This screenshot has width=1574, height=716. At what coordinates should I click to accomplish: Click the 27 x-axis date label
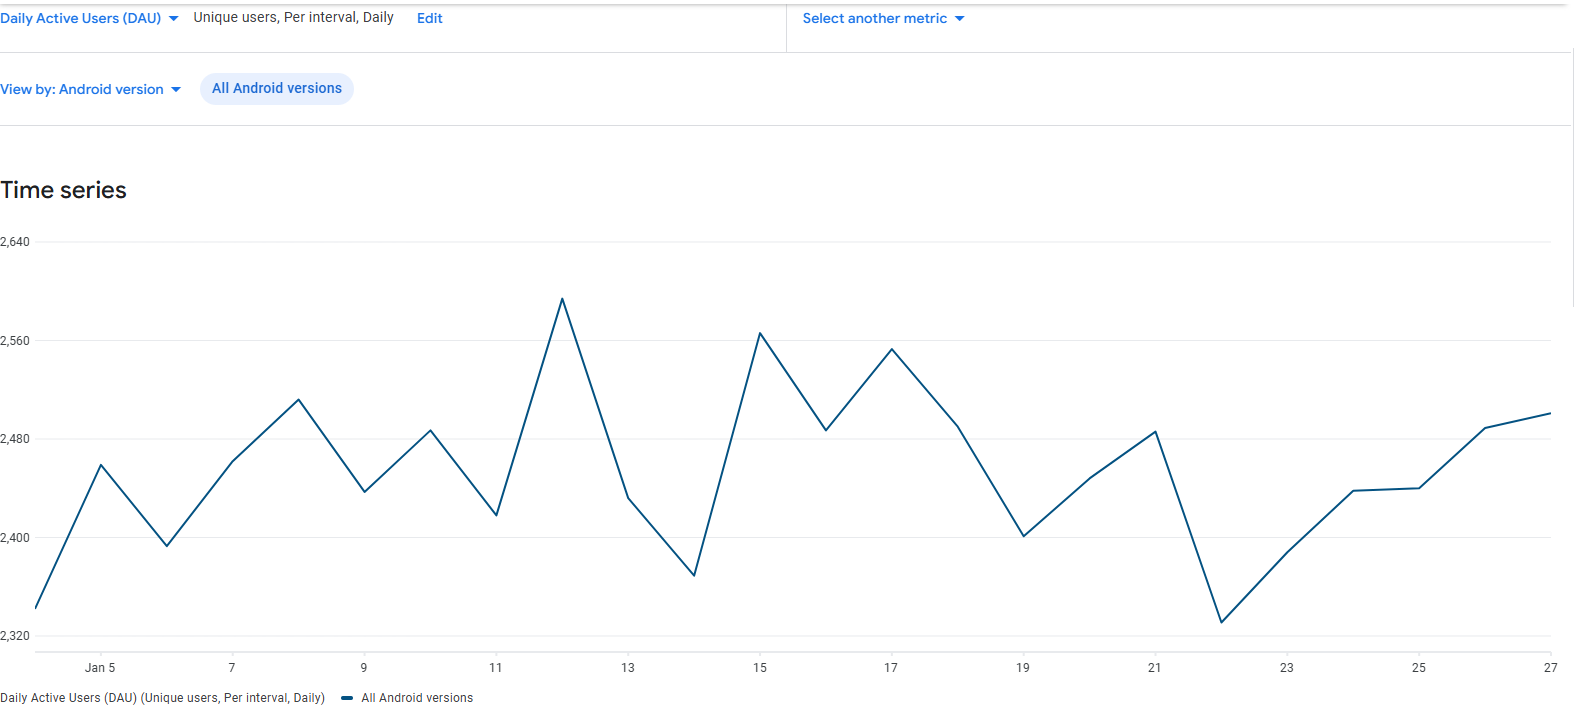click(1551, 668)
